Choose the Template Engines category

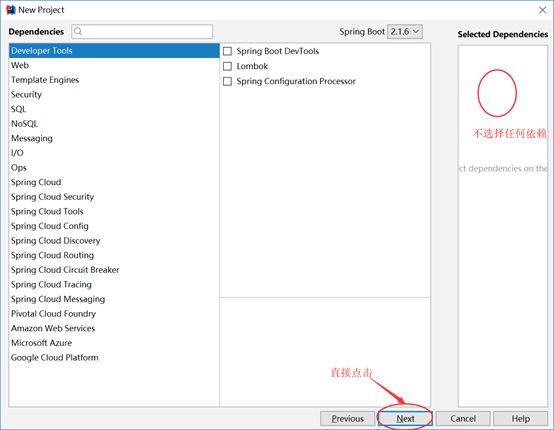pyautogui.click(x=114, y=80)
